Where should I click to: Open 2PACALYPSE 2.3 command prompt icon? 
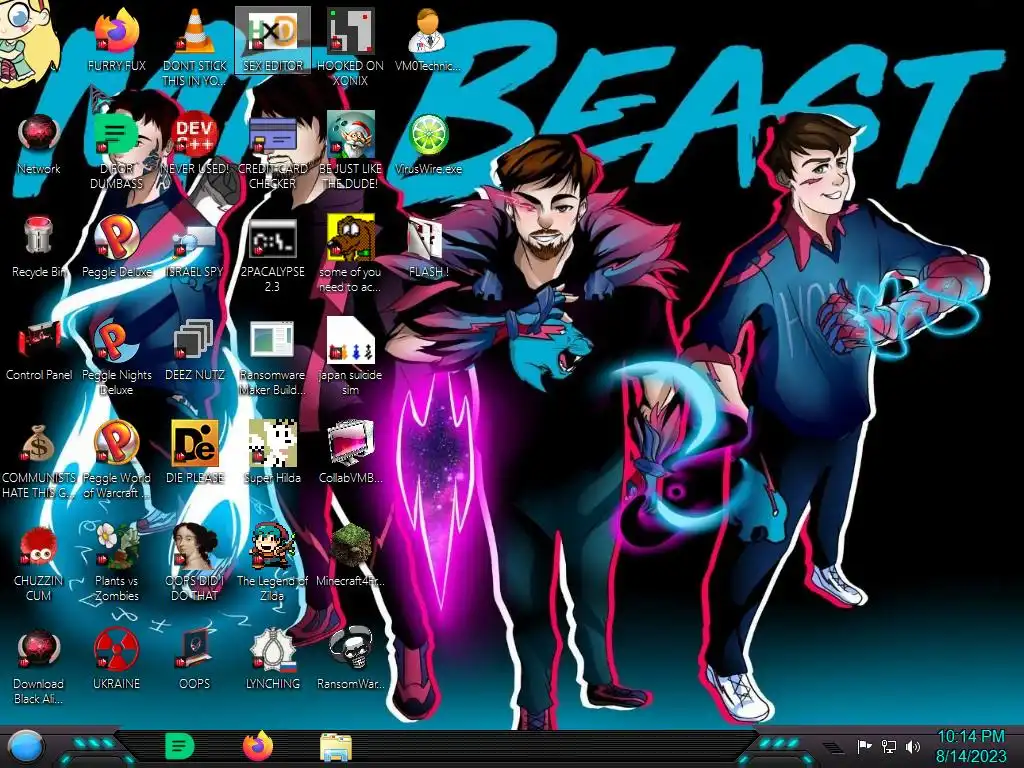coord(273,238)
